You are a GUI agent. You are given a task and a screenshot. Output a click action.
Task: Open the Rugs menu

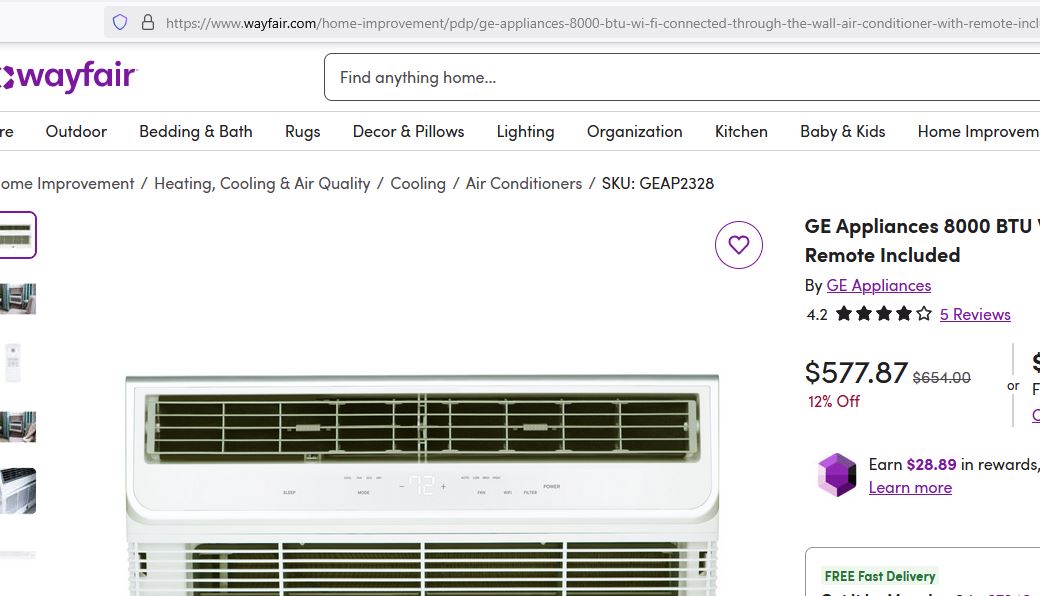click(x=302, y=131)
